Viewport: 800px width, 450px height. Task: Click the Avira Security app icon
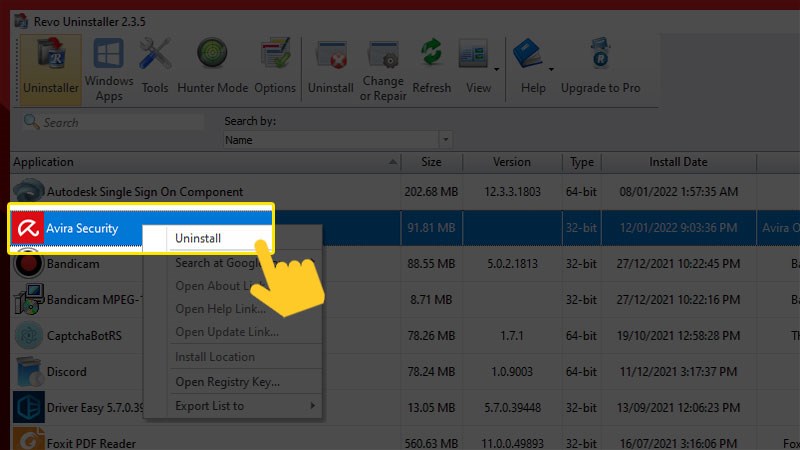28,228
